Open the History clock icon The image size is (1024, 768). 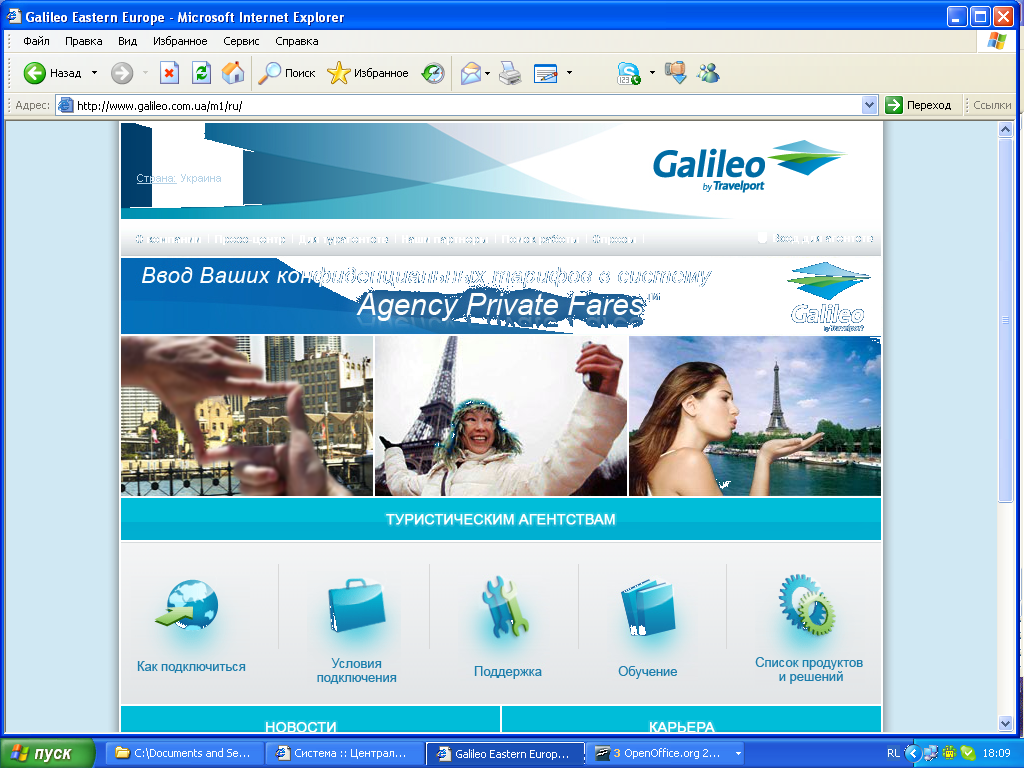coord(433,72)
